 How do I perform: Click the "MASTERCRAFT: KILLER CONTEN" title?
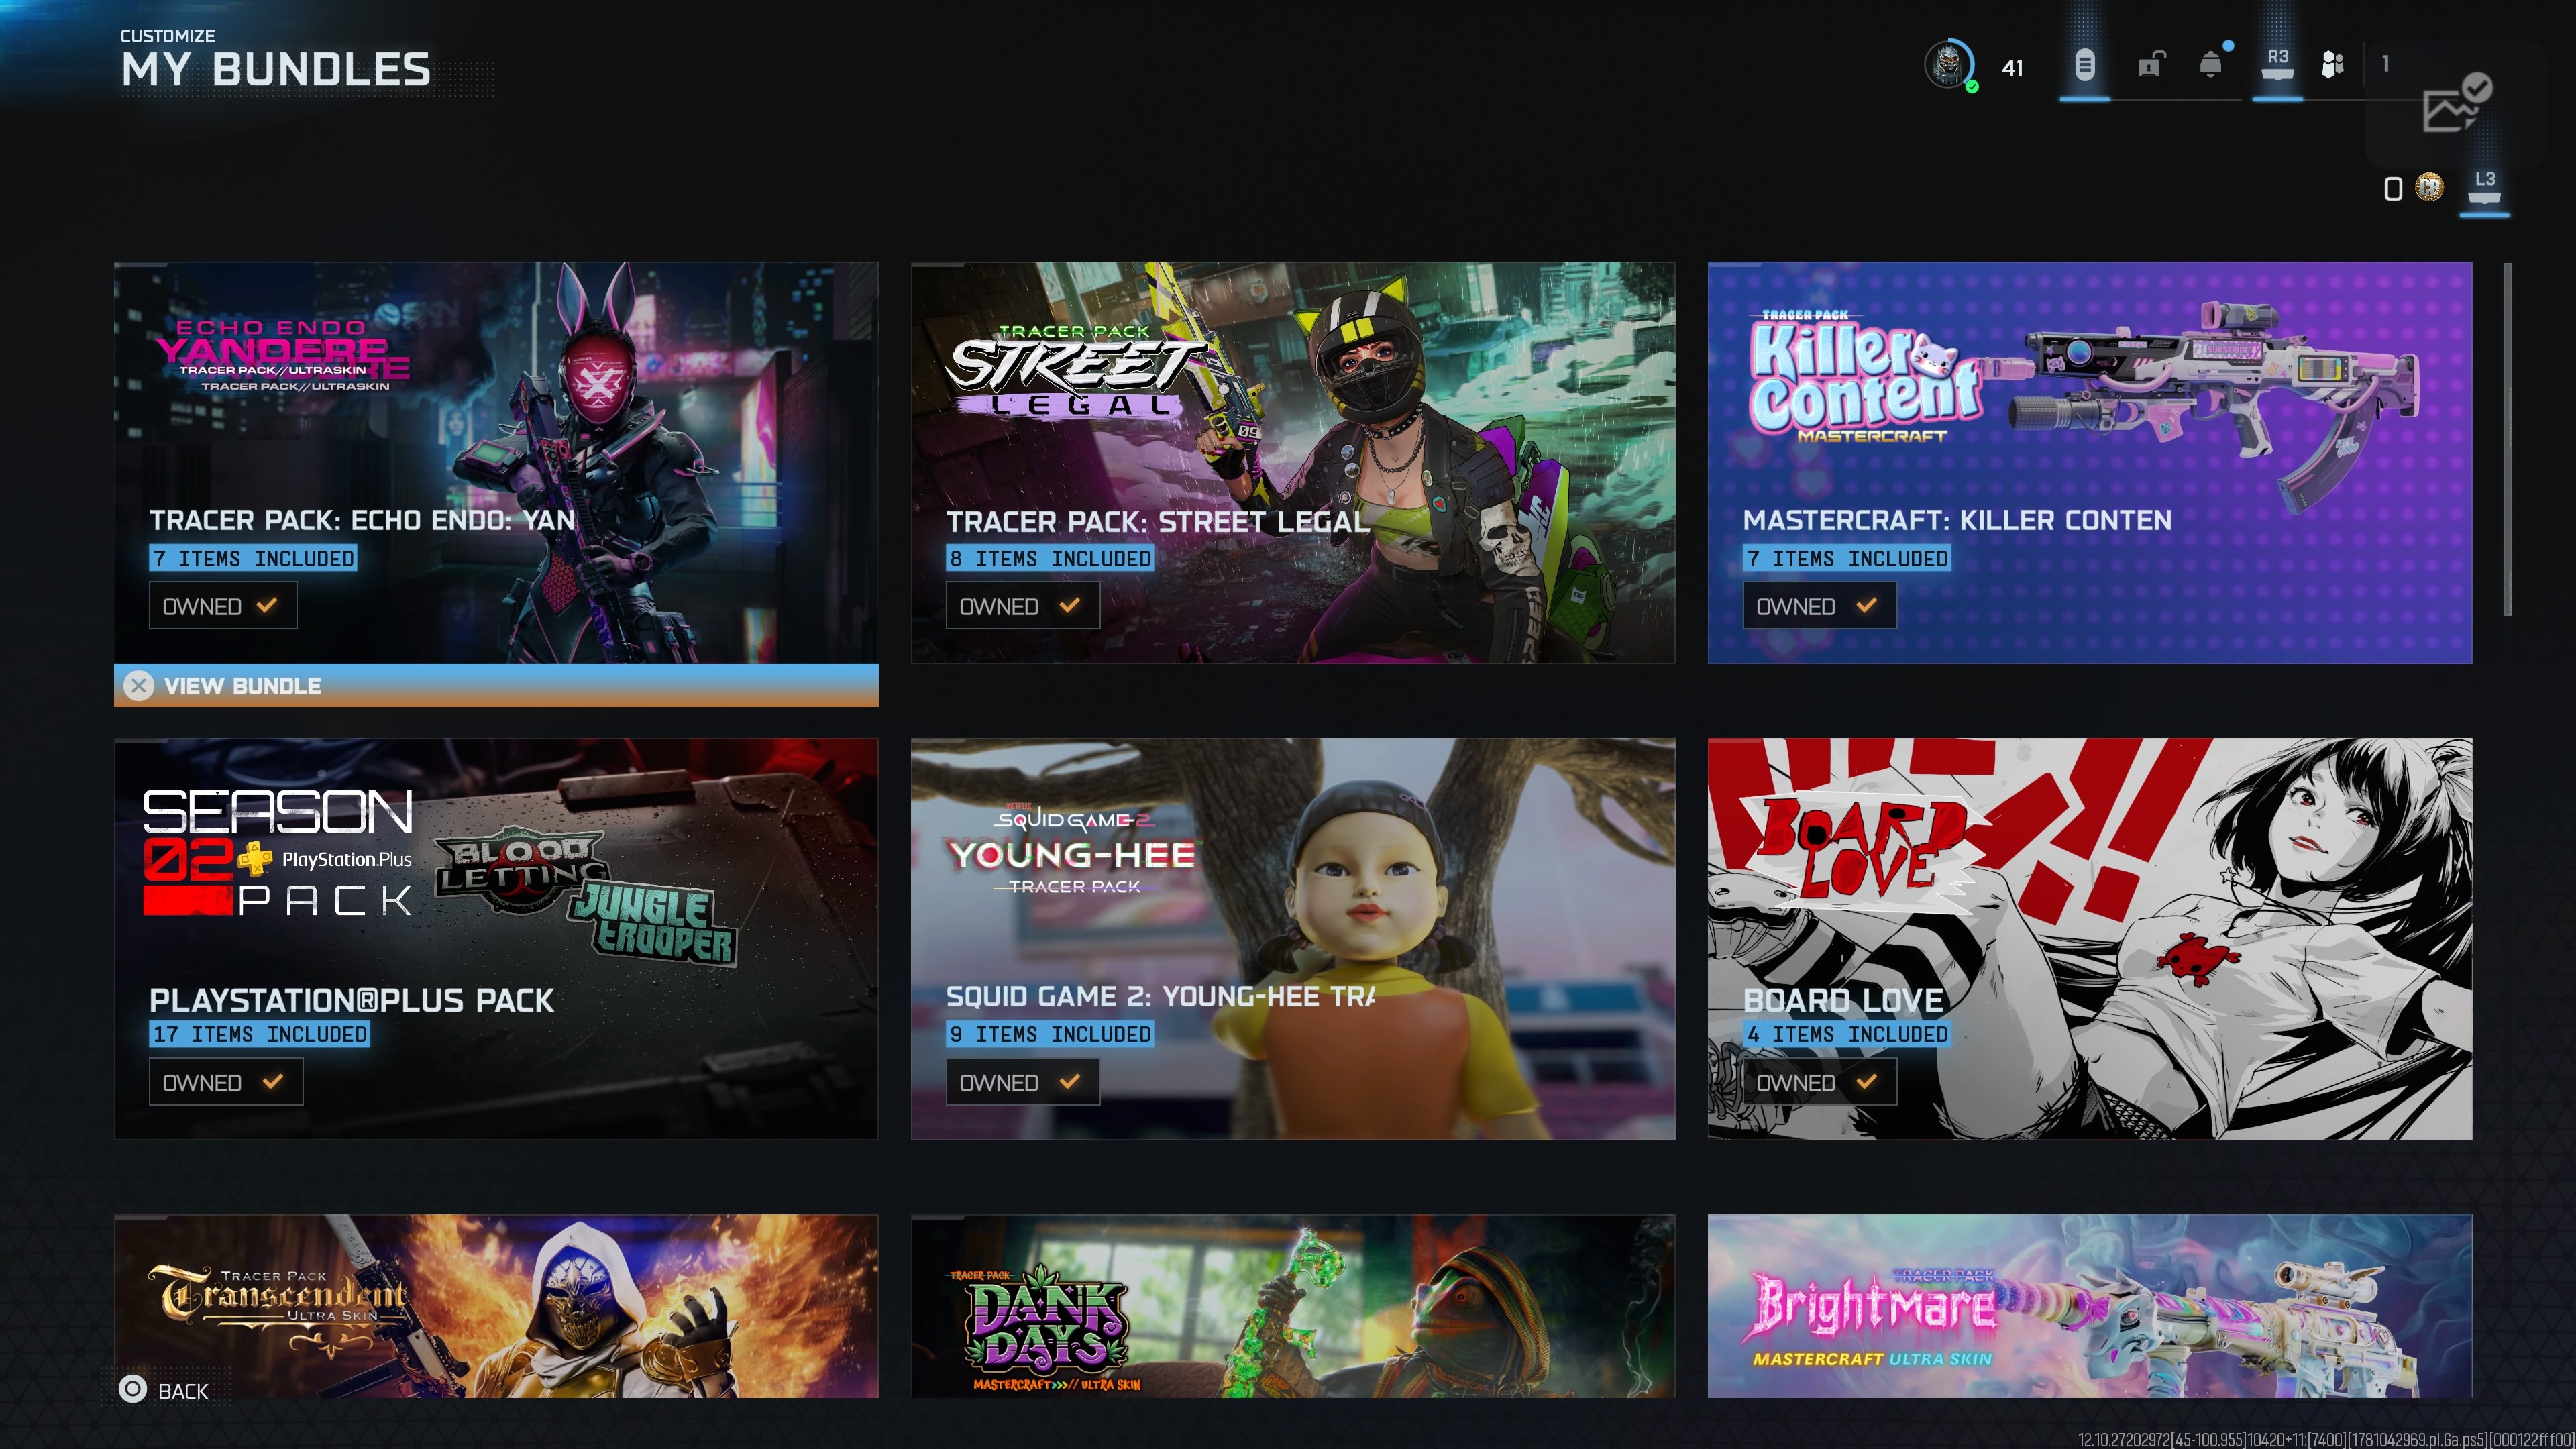click(x=1957, y=520)
